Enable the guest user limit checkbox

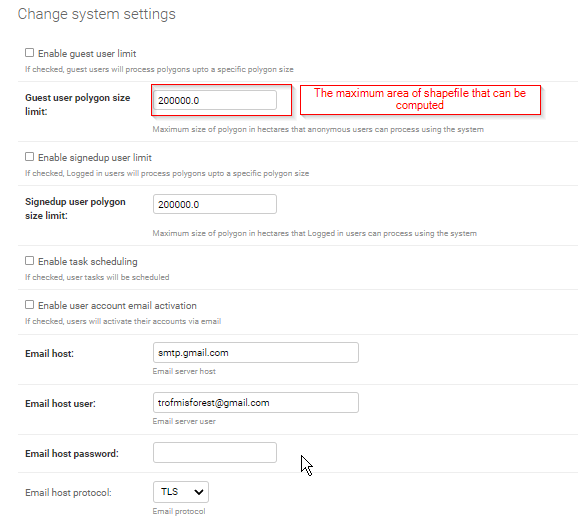[29, 53]
